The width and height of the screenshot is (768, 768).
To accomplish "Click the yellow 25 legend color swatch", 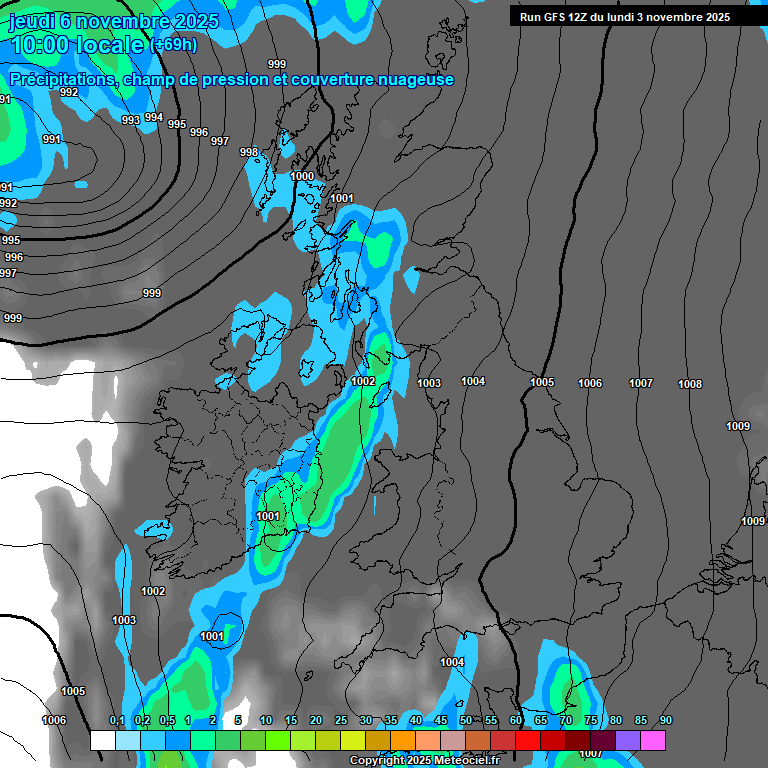I will click(353, 741).
